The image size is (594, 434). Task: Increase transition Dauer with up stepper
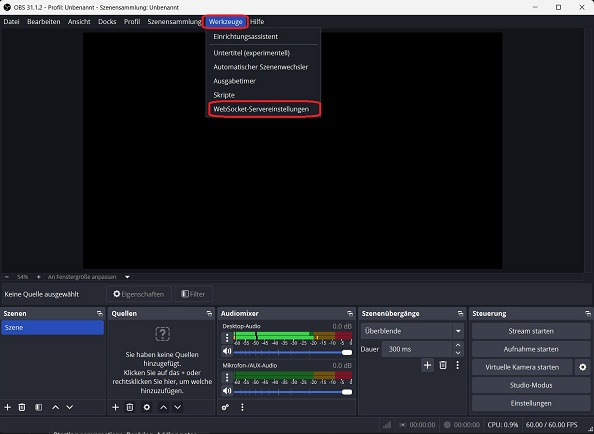point(458,345)
